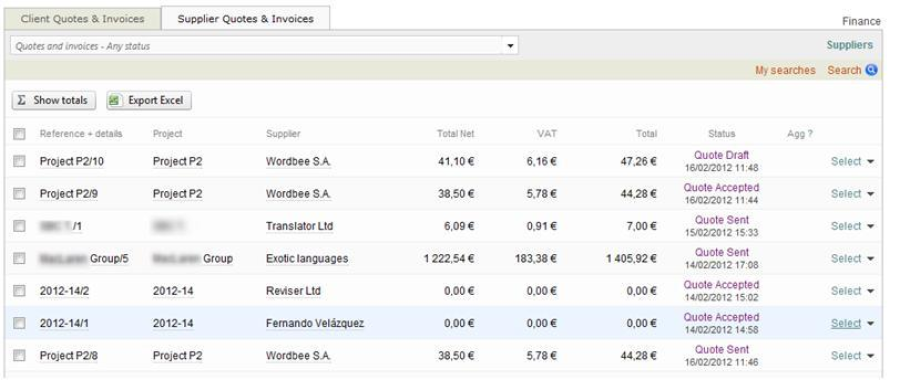900x380 pixels.
Task: Click the Excel icon on Export Excel
Action: [115, 100]
